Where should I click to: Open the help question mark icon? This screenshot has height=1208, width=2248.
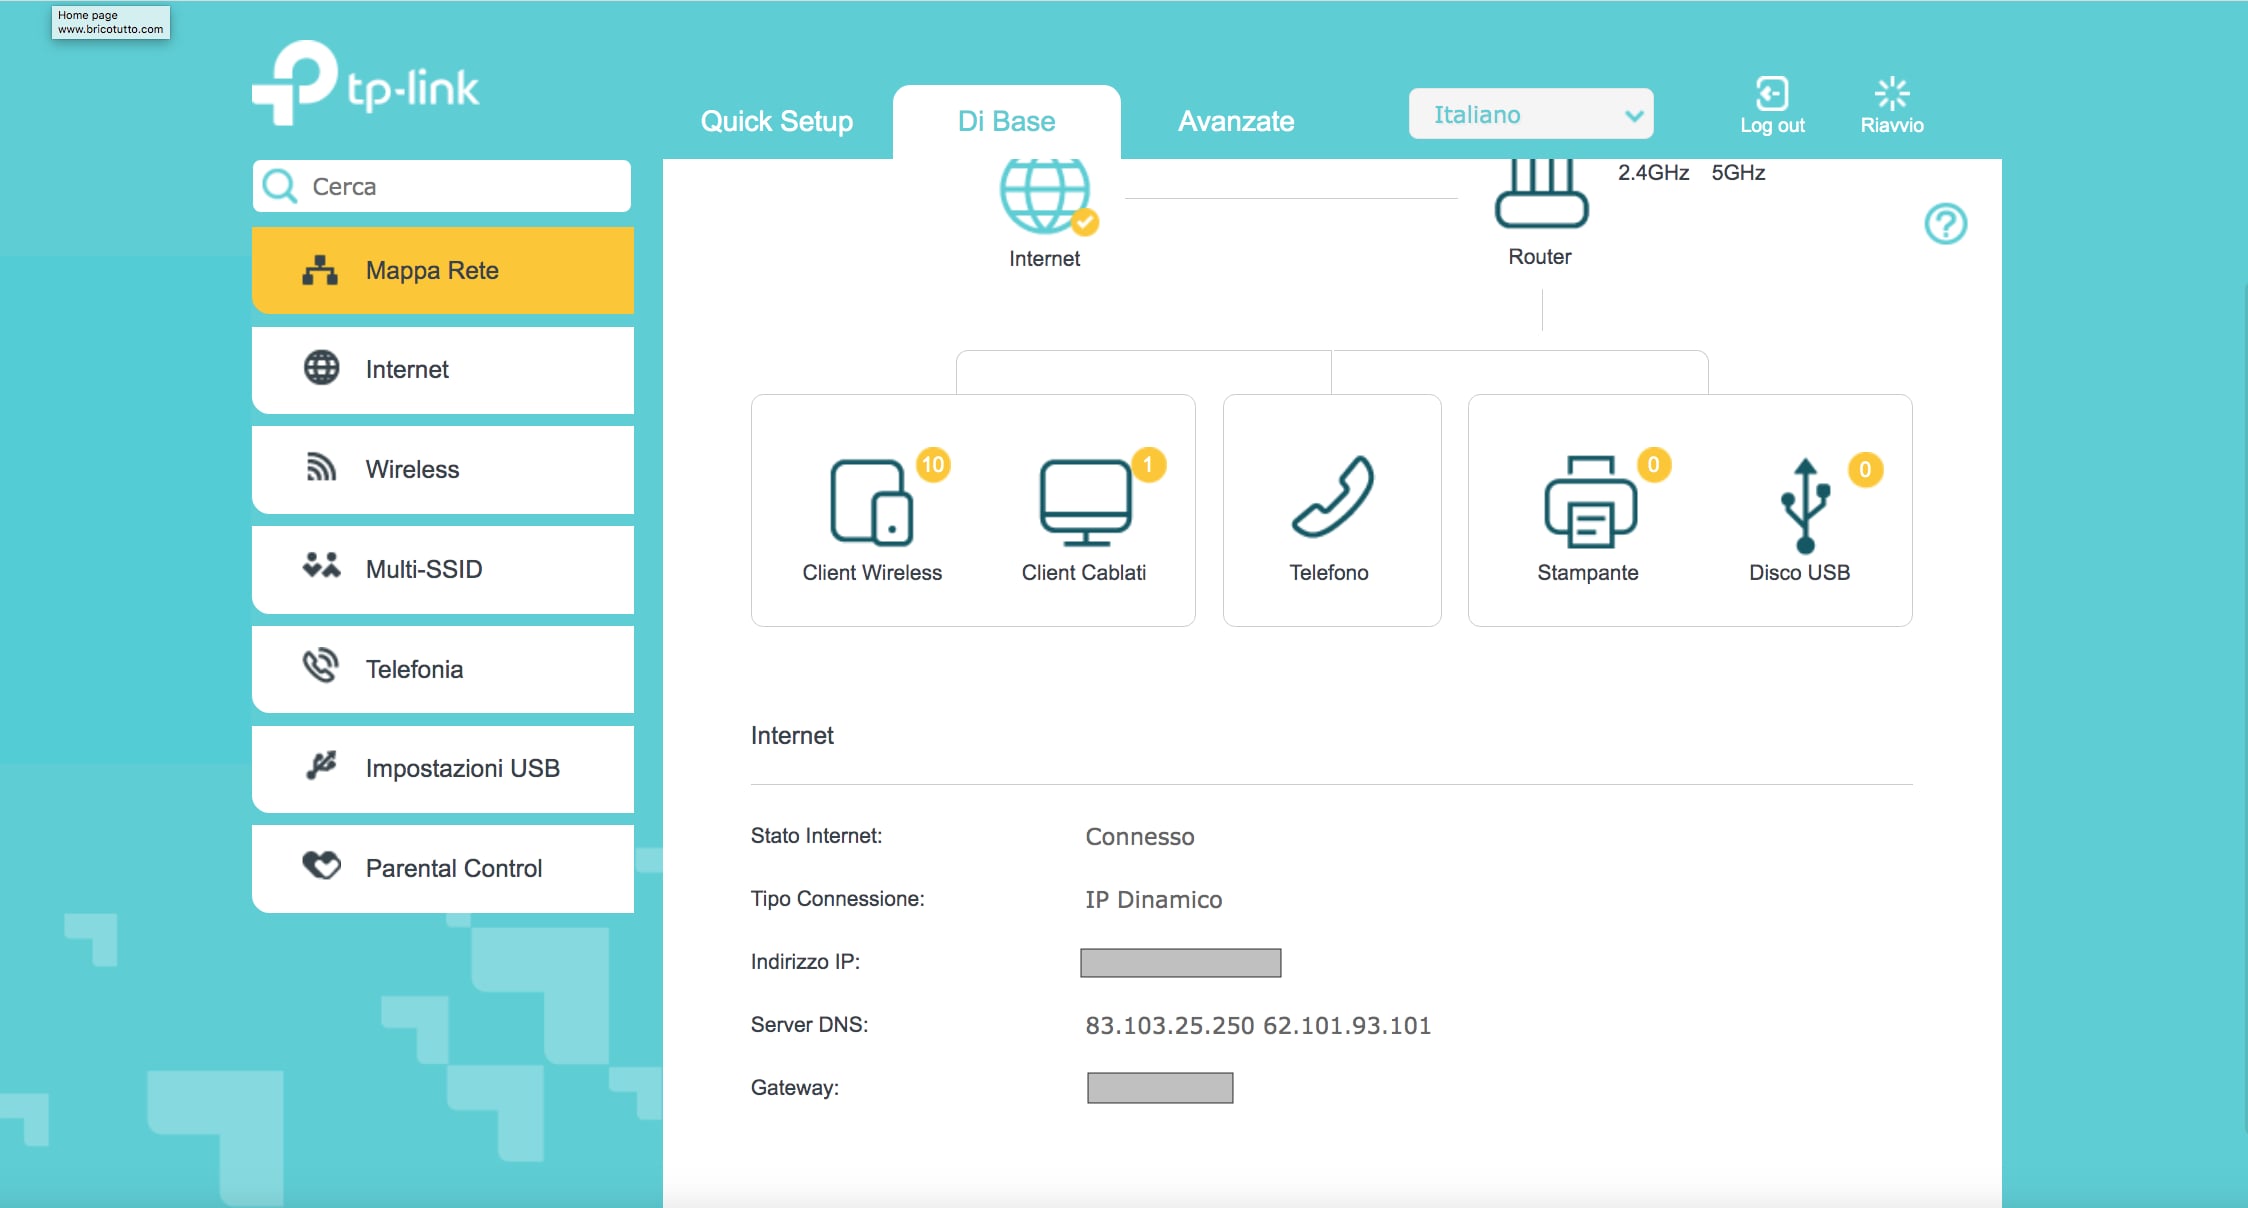point(1945,224)
